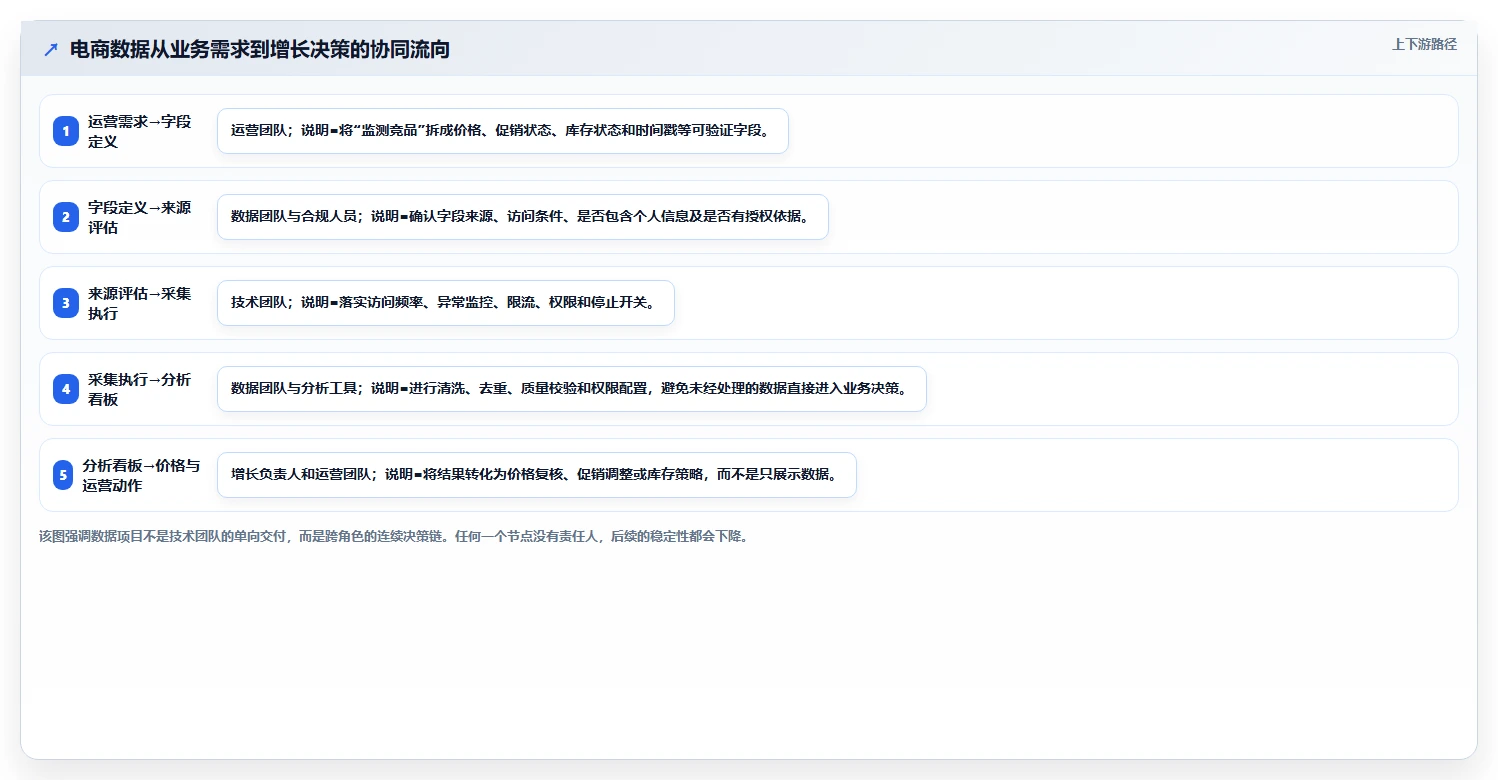Select the 采集执行→分析看板 step label

(139, 389)
